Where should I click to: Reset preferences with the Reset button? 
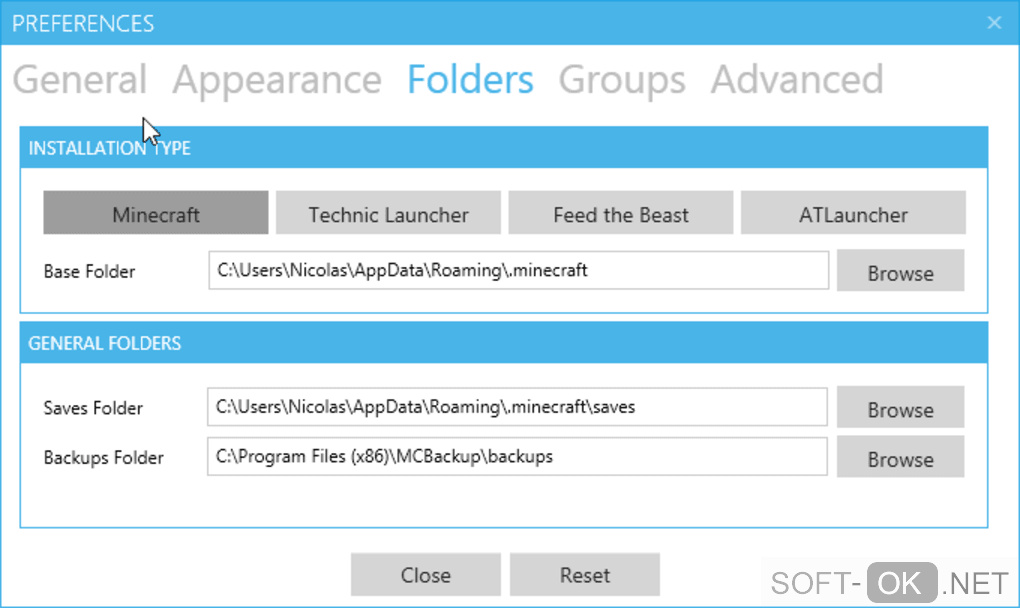585,575
